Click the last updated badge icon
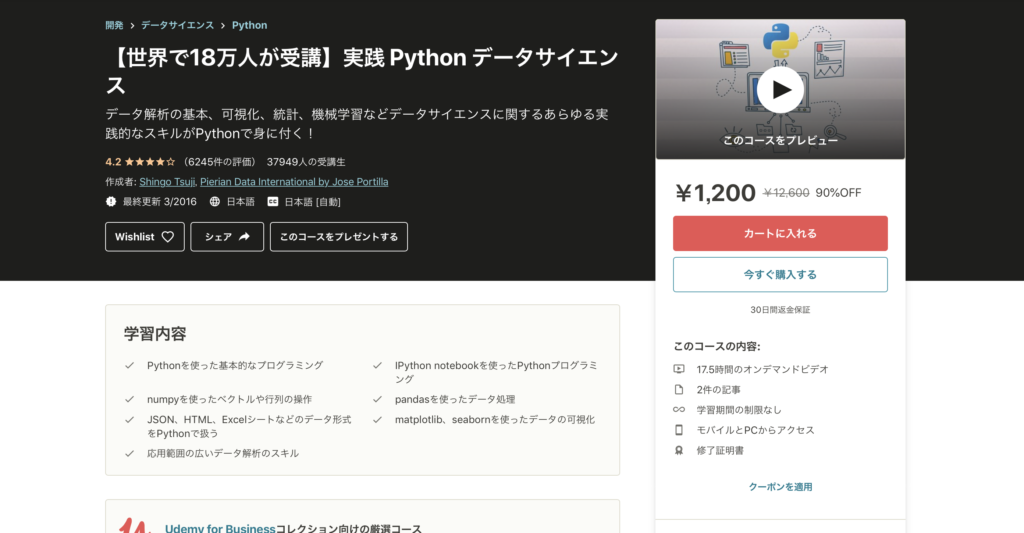The image size is (1024, 533). 111,201
